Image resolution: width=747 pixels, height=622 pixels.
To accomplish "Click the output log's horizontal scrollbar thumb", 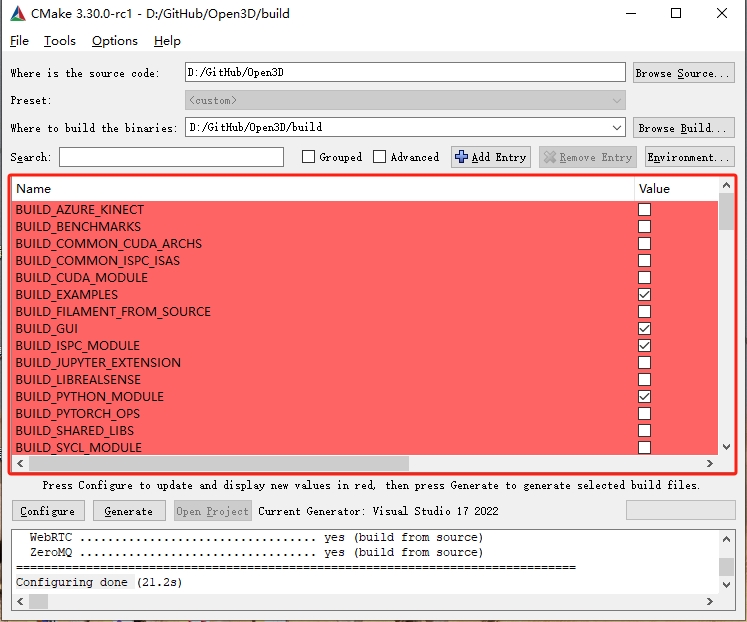I will (x=38, y=602).
